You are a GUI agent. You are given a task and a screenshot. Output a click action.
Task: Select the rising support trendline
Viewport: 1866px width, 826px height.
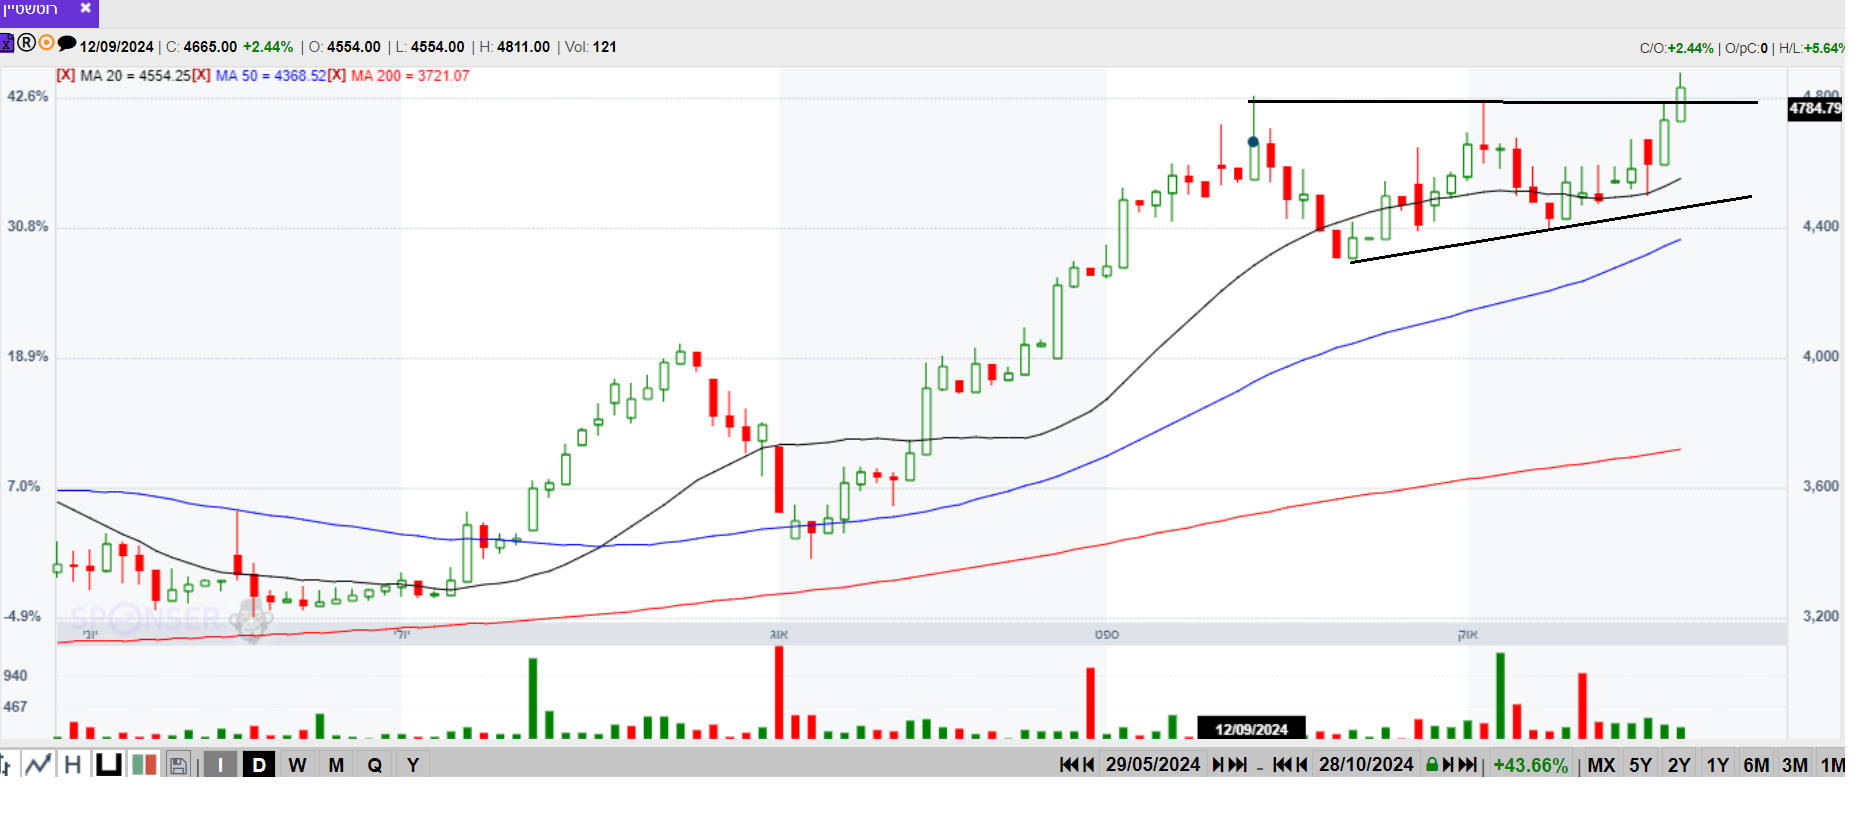click(x=1551, y=229)
